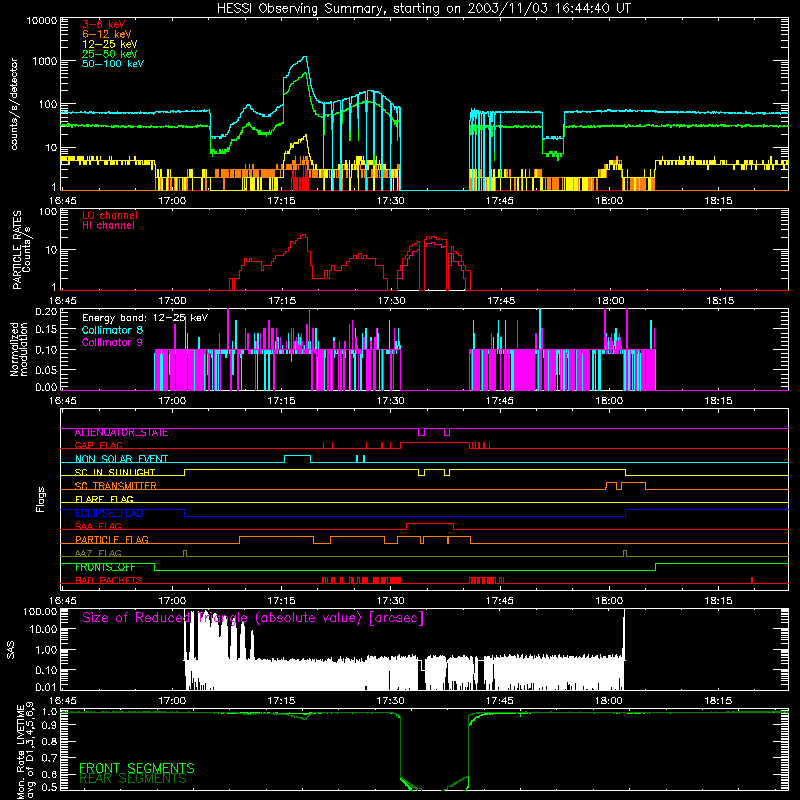The width and height of the screenshot is (800, 800).
Task: Click the HESSI Observing Summary title text
Action: tap(423, 9)
